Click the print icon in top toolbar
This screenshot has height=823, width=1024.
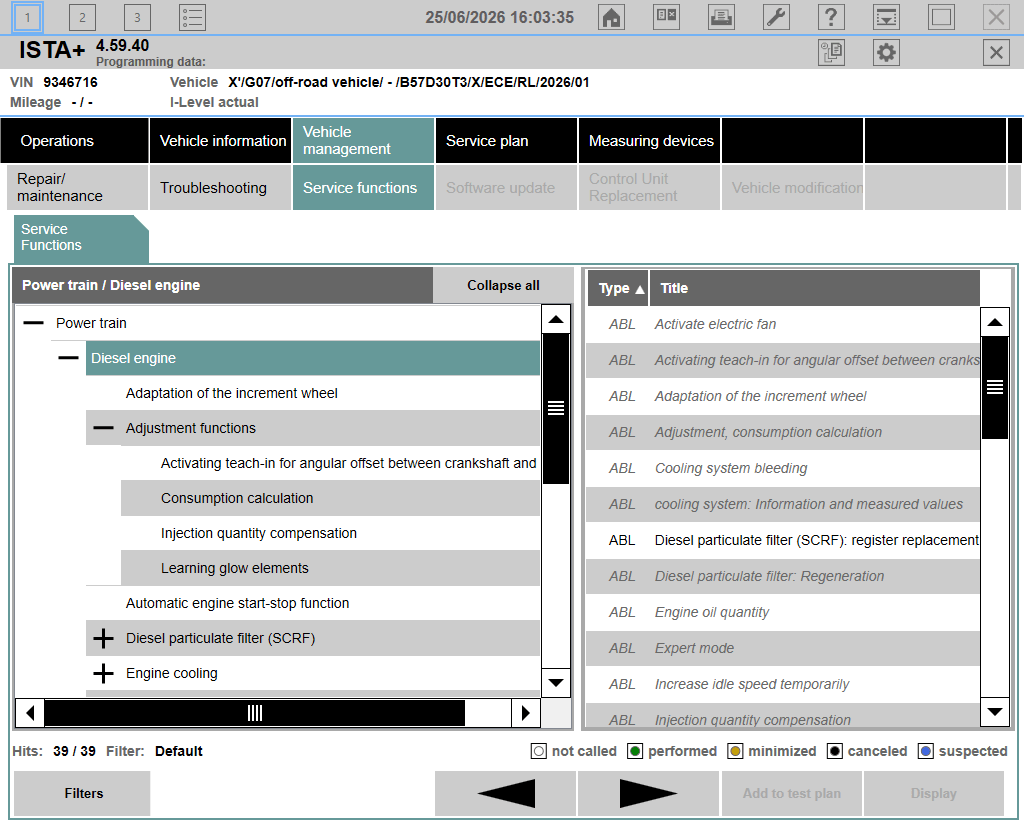coord(721,18)
